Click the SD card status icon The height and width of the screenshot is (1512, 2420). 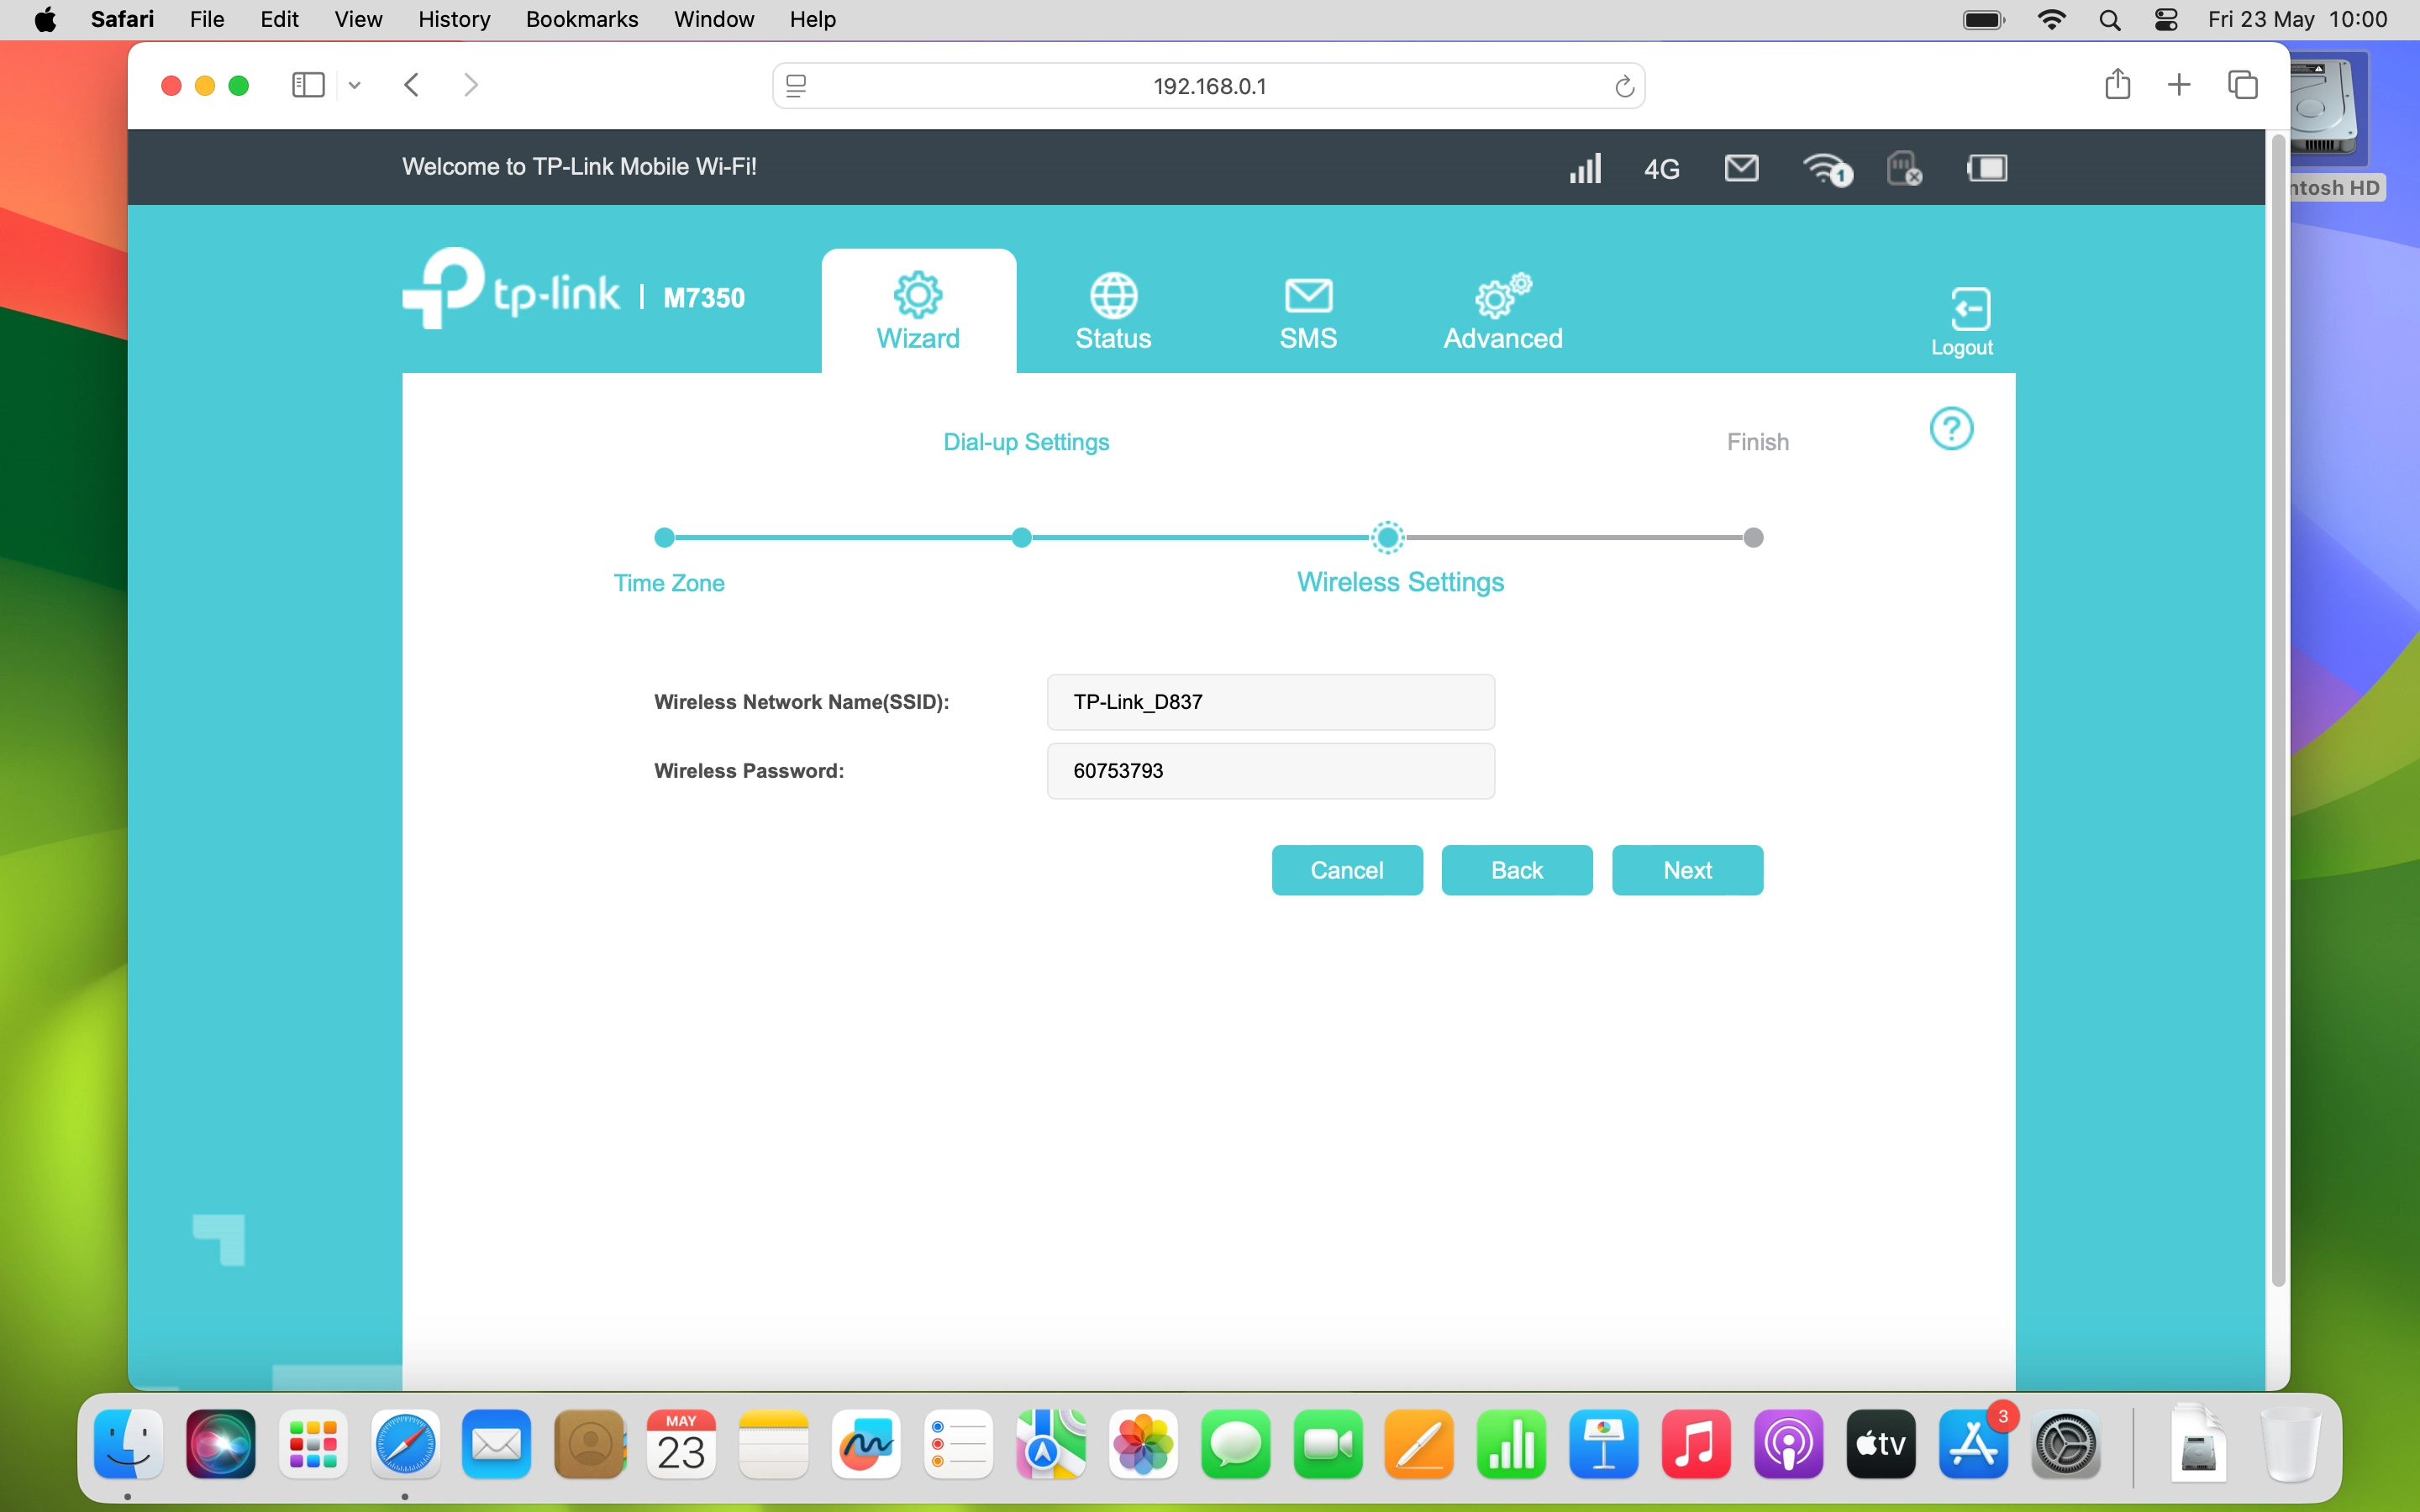[1903, 168]
